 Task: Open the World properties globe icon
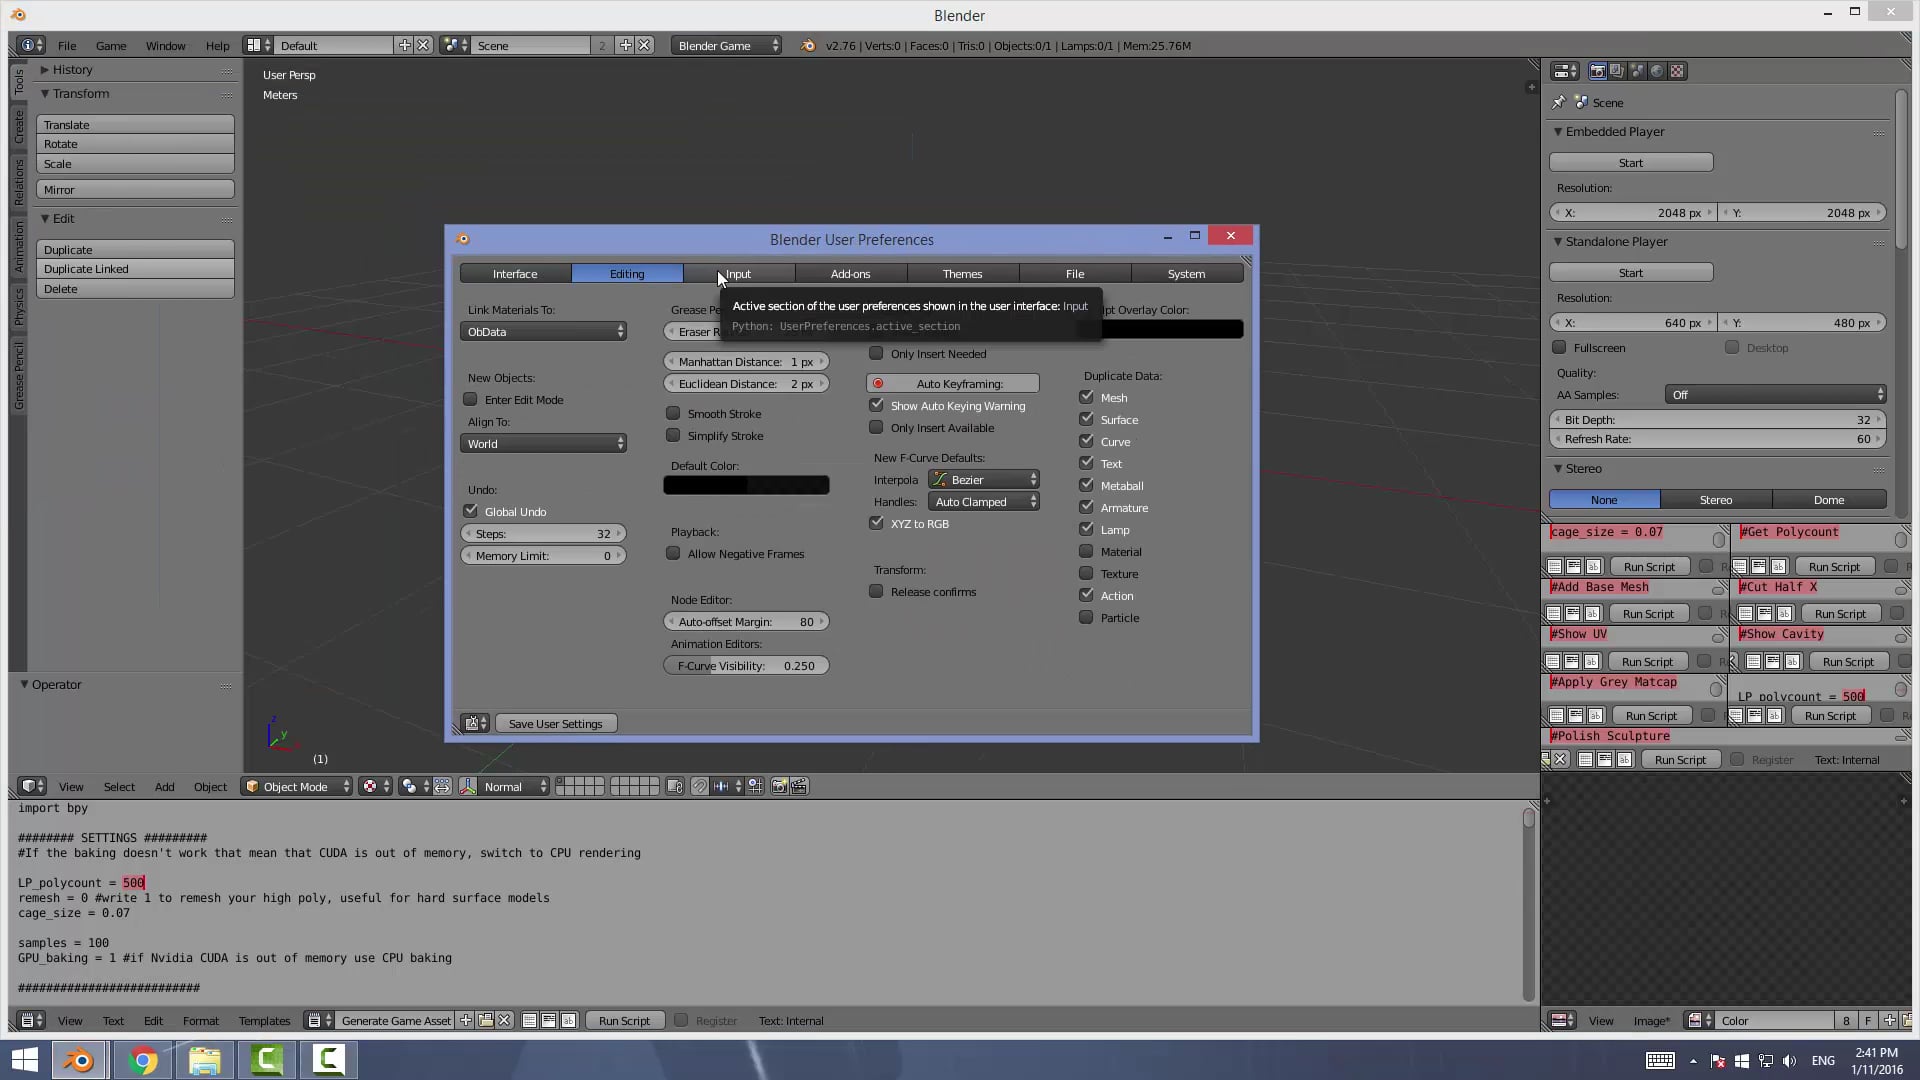(x=1658, y=70)
